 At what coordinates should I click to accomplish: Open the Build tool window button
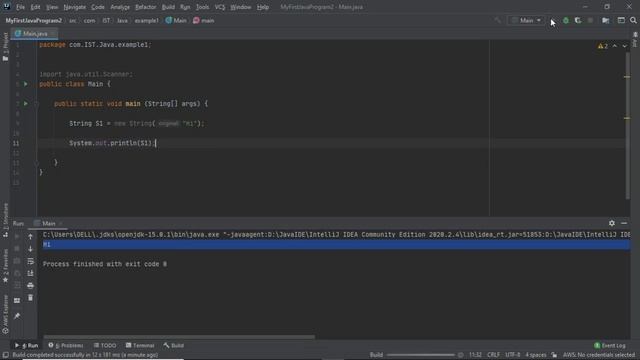point(174,345)
